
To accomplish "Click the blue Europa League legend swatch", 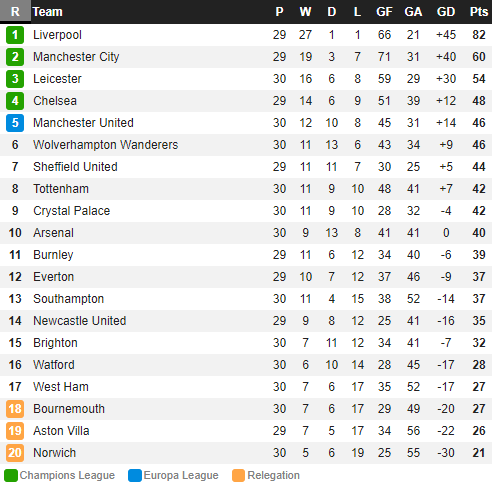I will [x=135, y=475].
